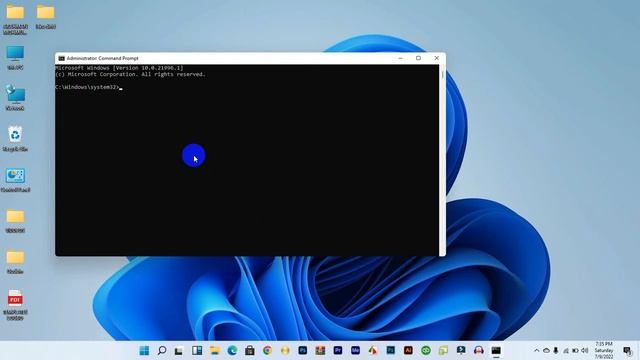
Task: Click the "Administrator: Command Prompt" title text
Action: 102,58
